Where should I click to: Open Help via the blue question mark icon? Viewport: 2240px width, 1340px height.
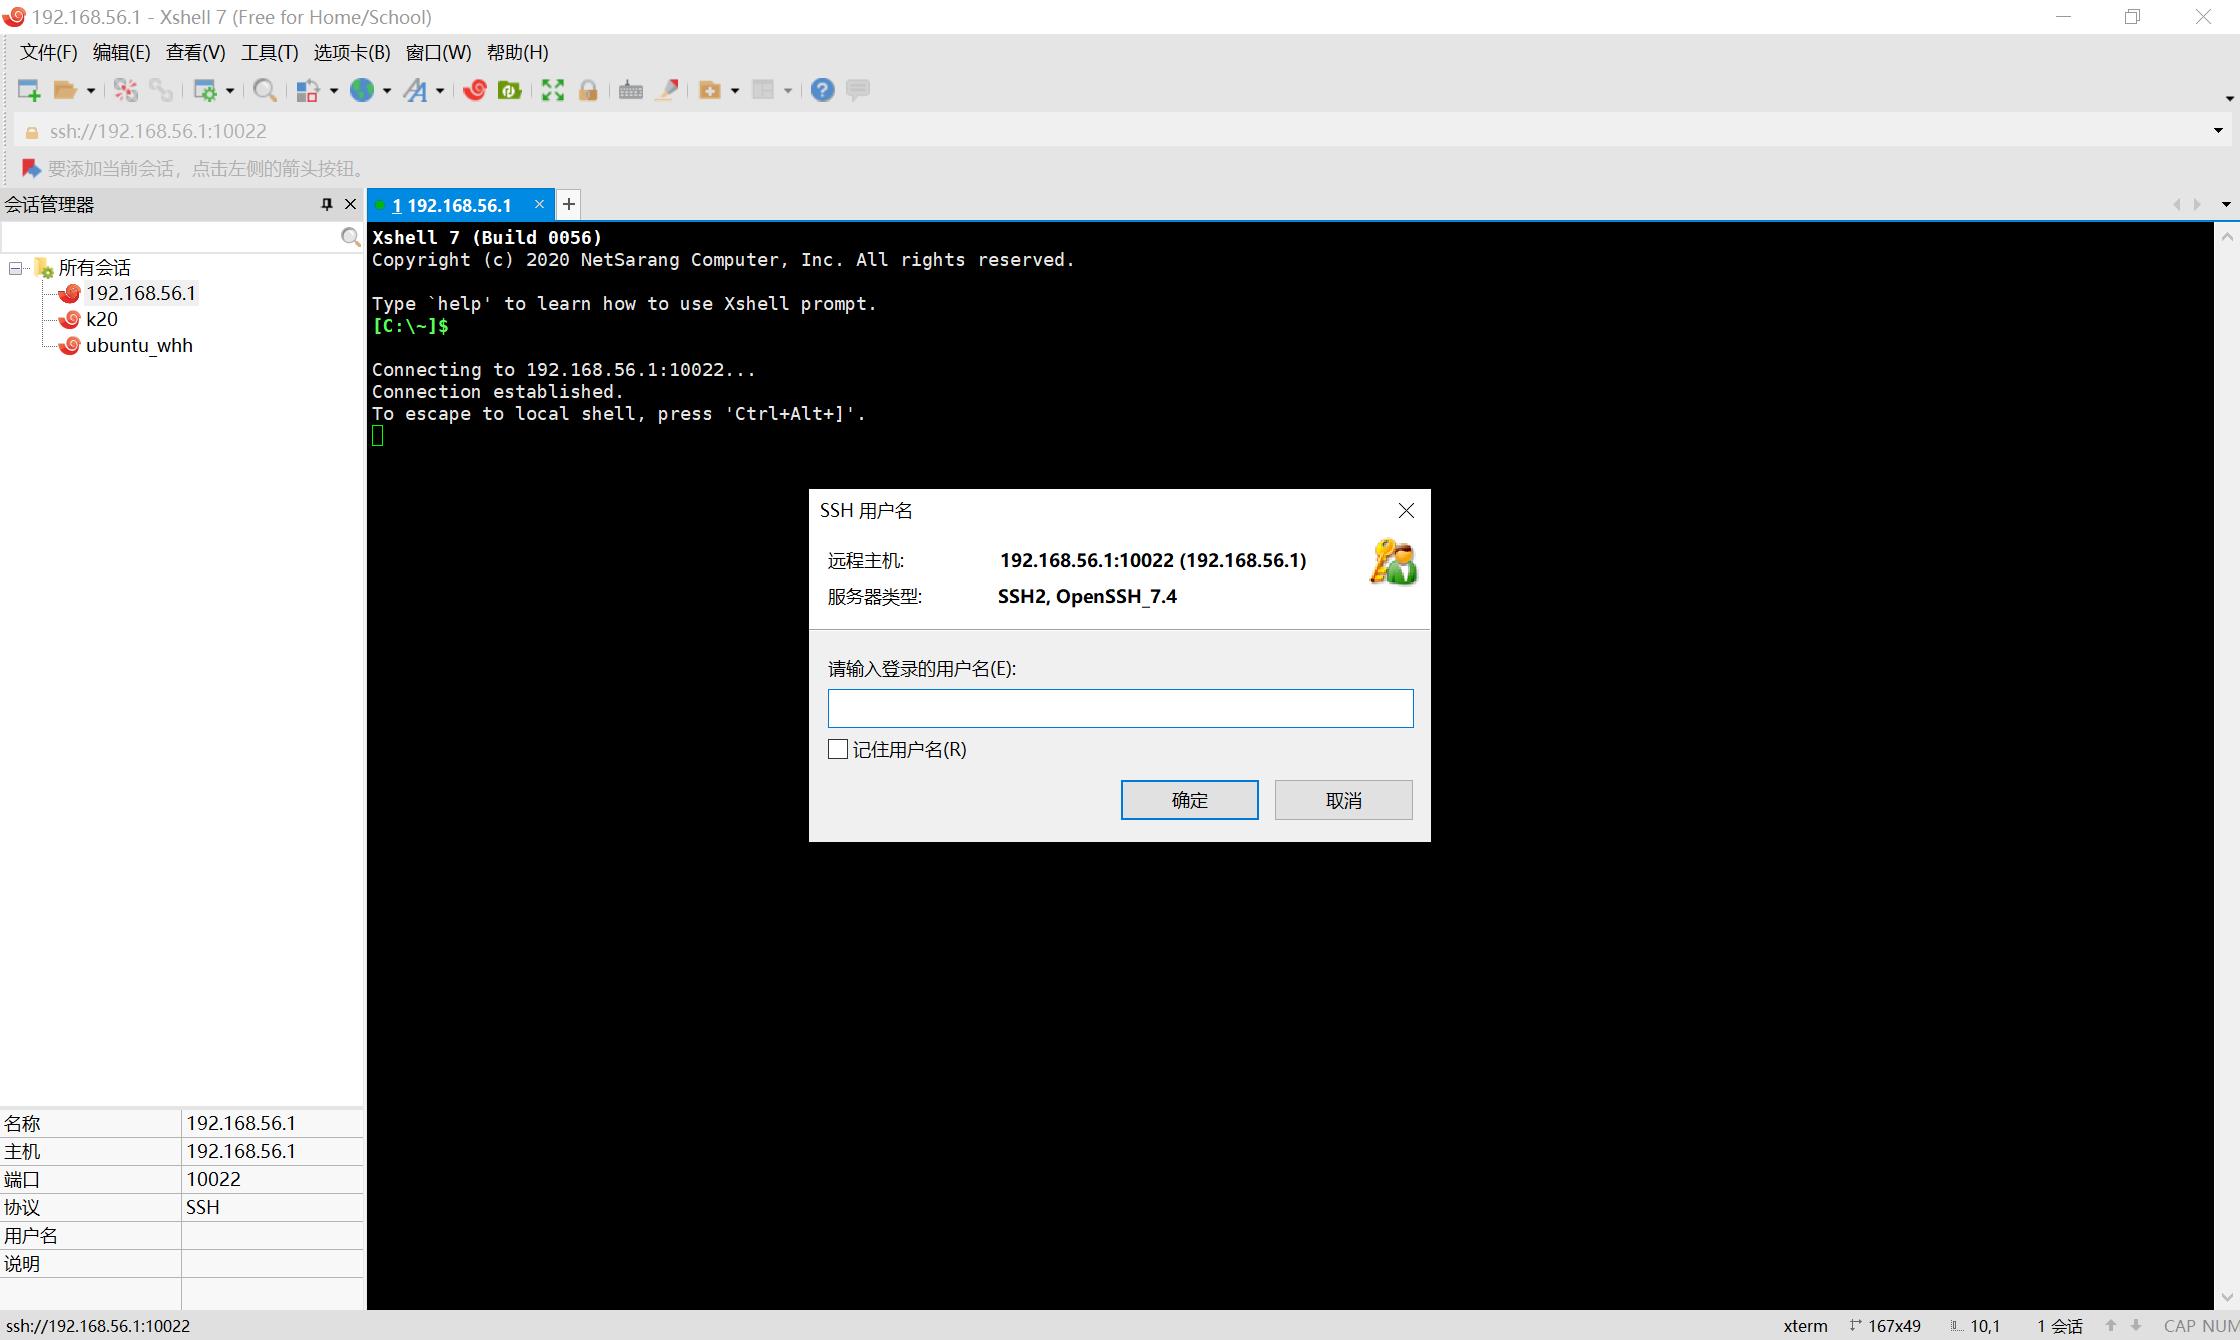[822, 90]
